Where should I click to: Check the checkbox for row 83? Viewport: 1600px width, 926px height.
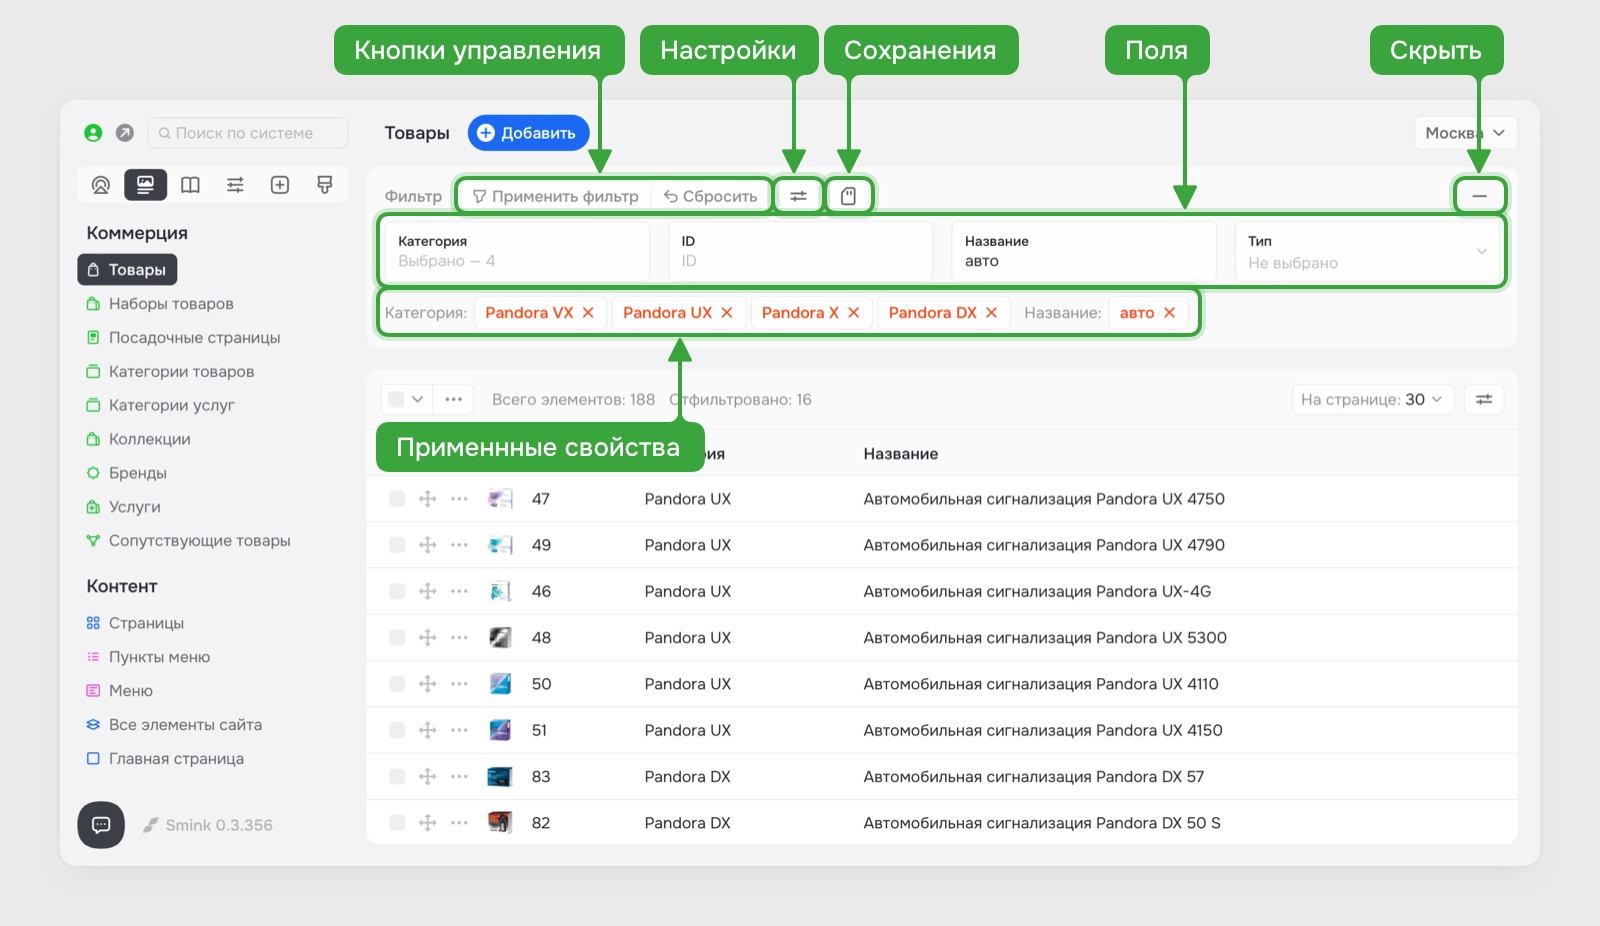[397, 776]
